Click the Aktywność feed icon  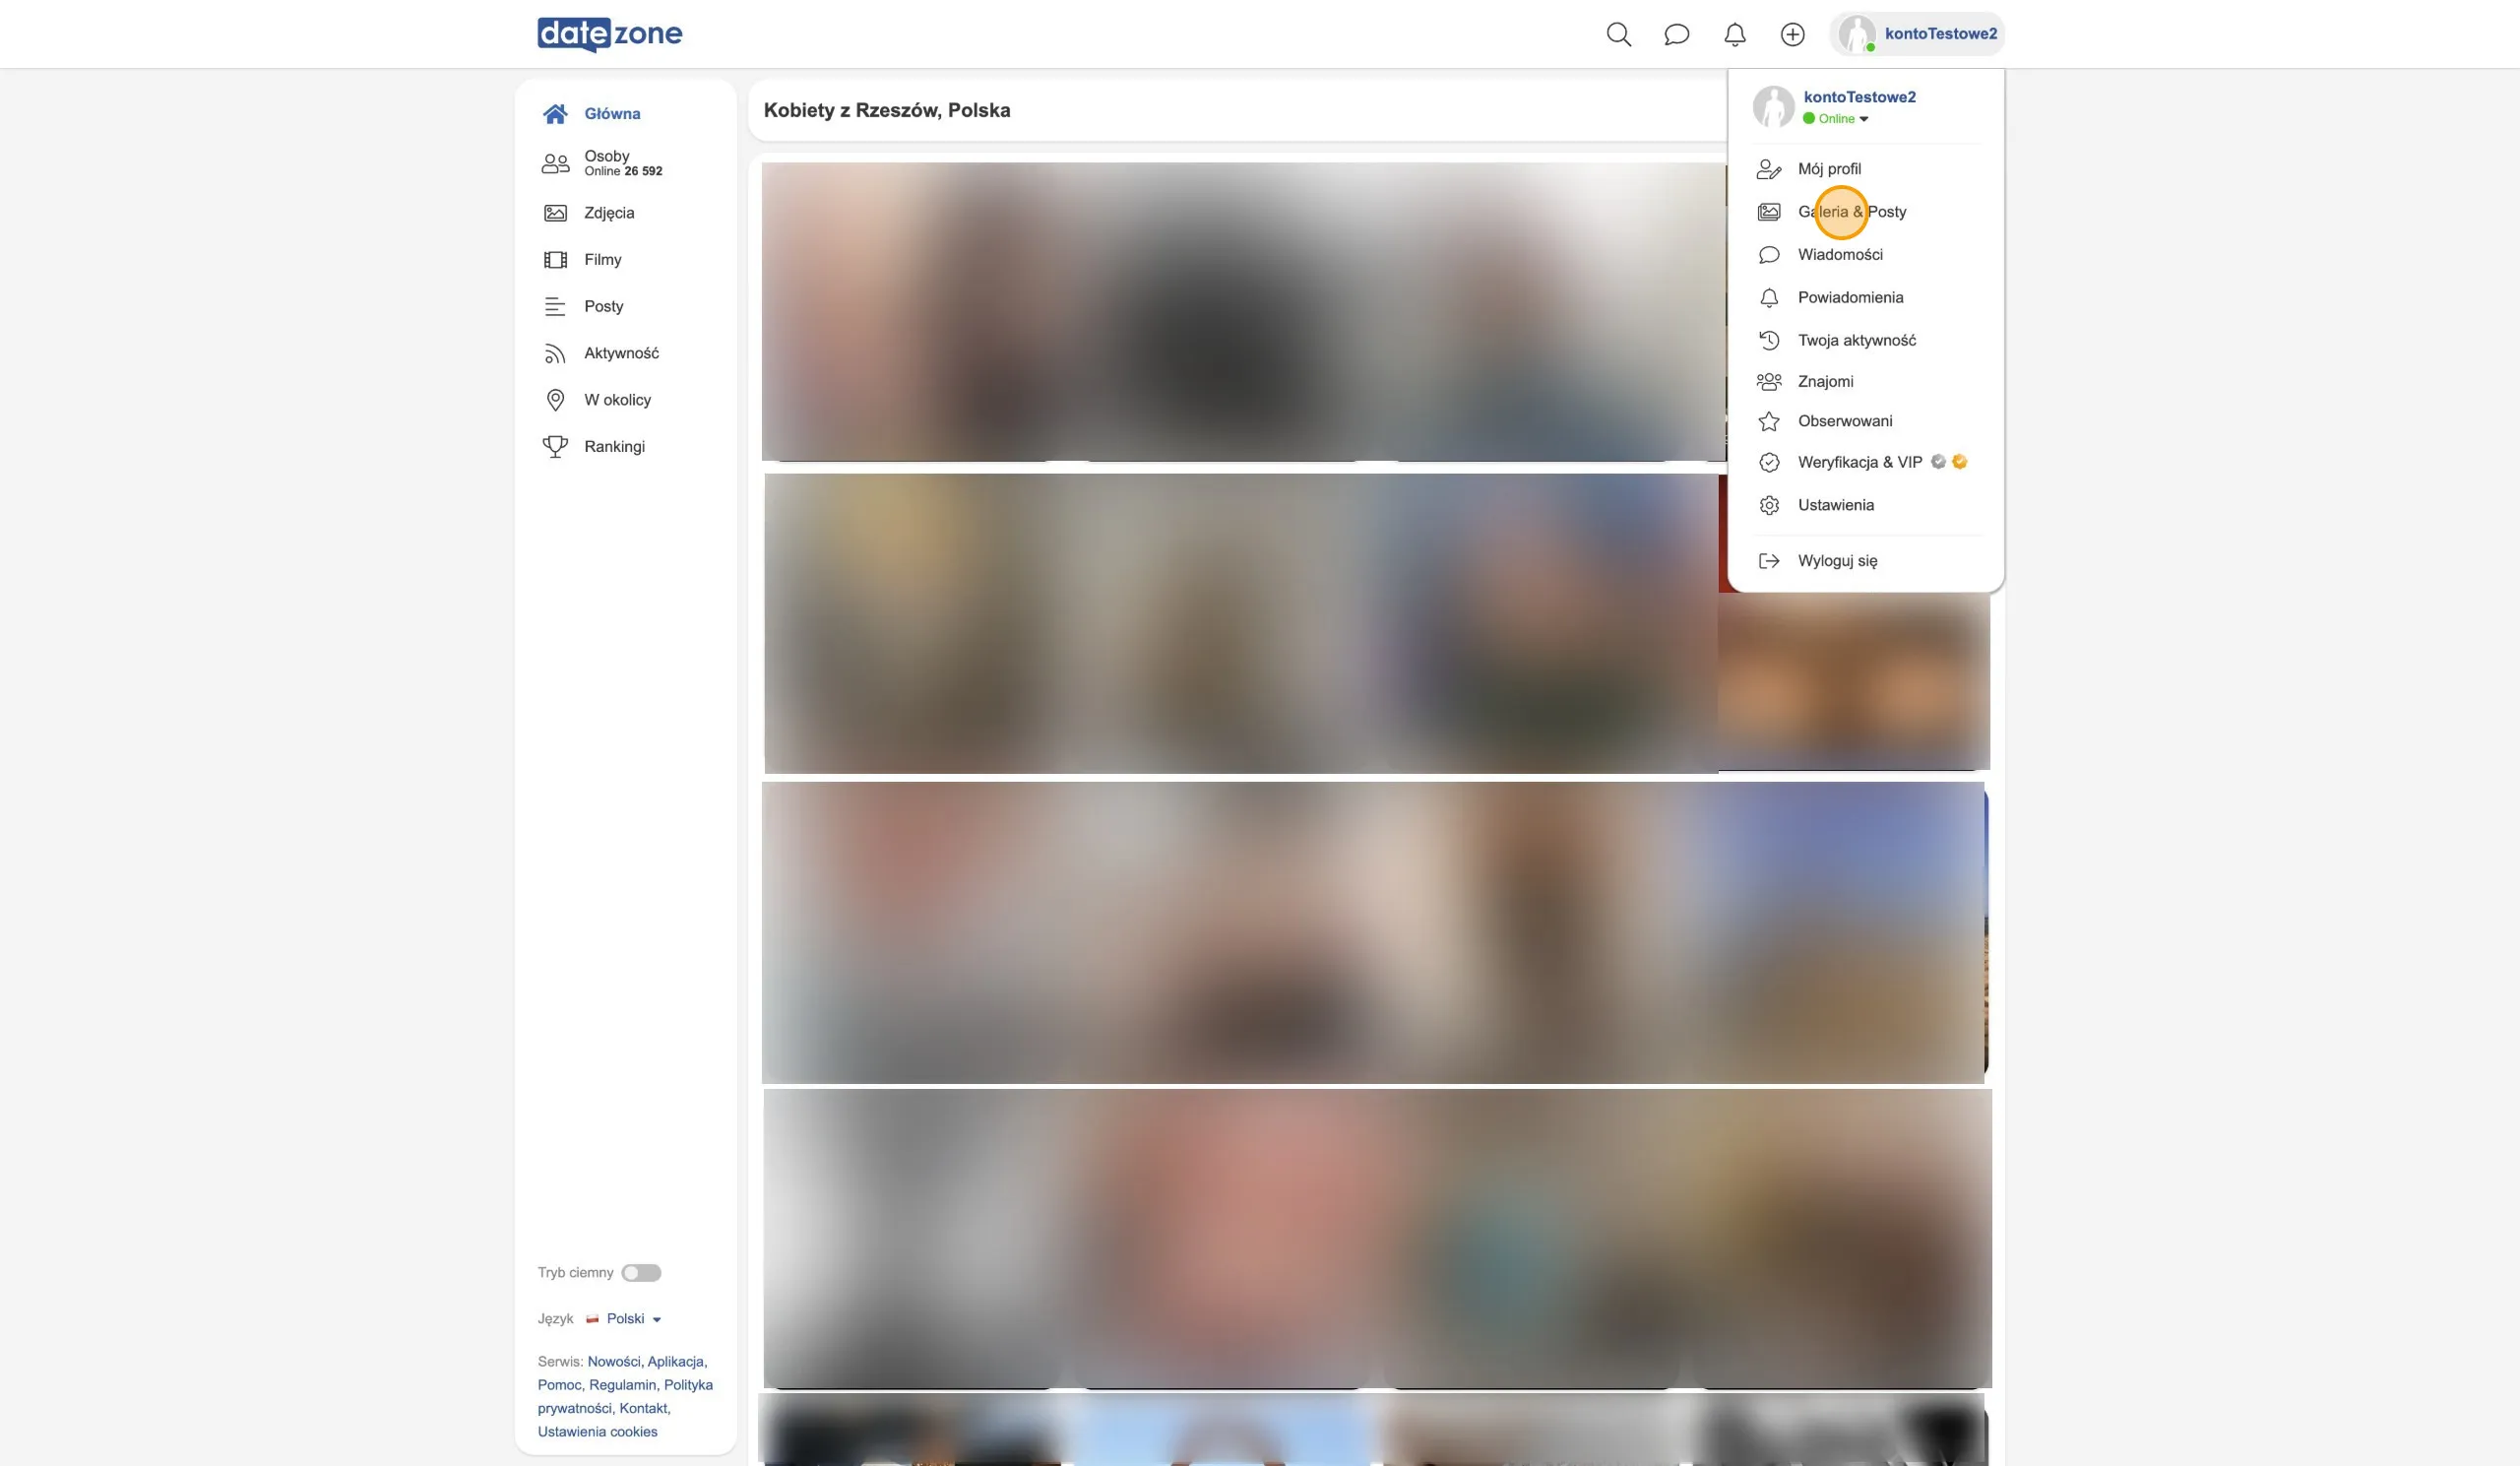click(x=555, y=353)
